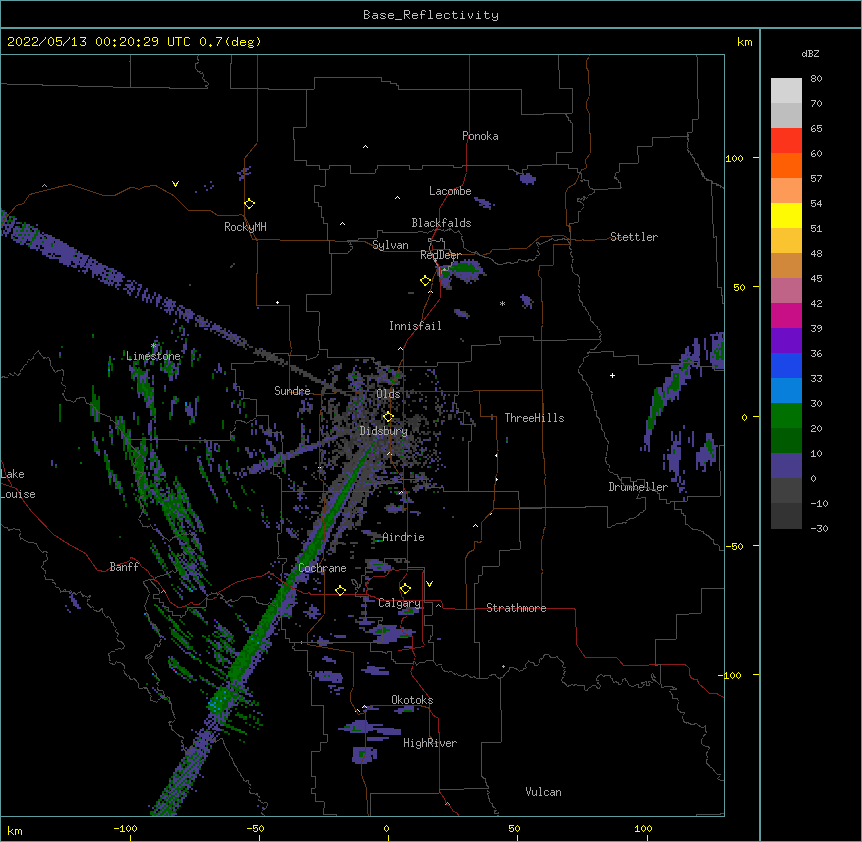Click the yellow diamond marker near RockyMH
Viewport: 862px width, 842px height.
pos(249,204)
